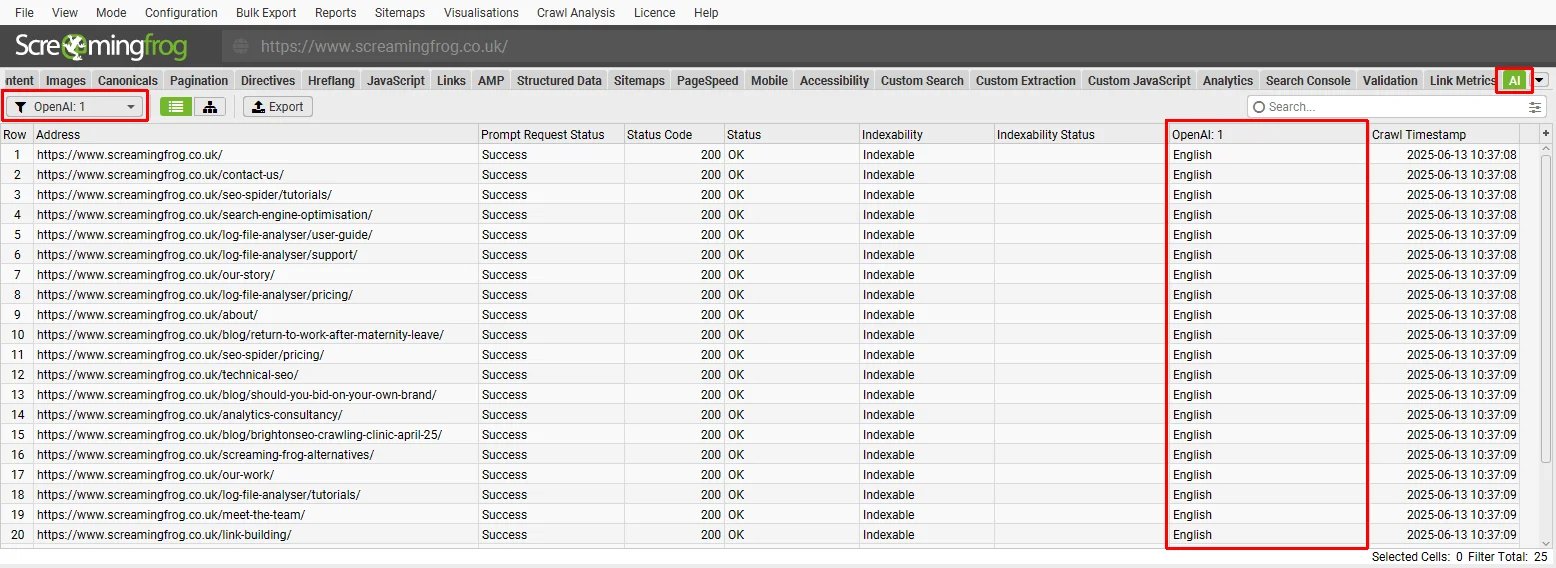Select the our-story URL row
The height and width of the screenshot is (568, 1556).
coord(760,275)
